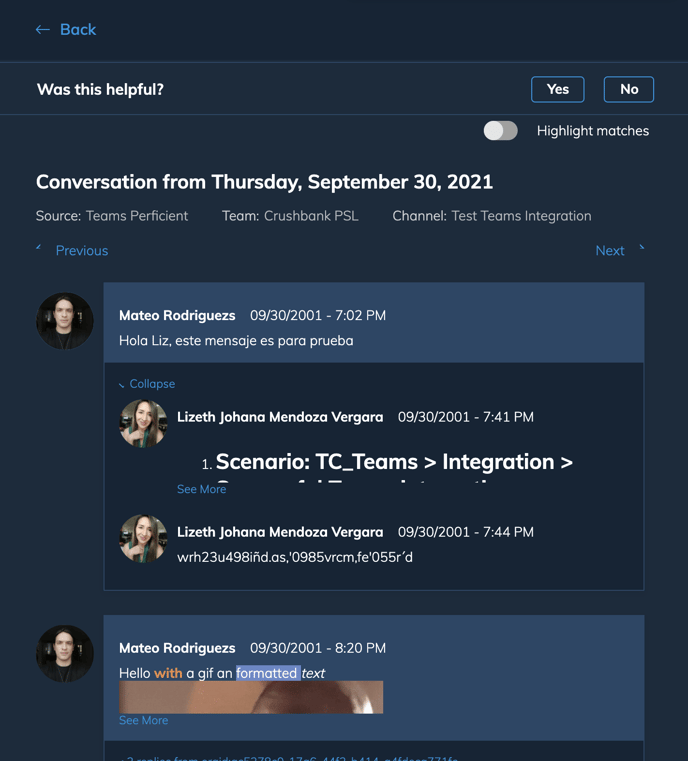Go to the Previous conversation
Screen dimensions: 688x761
point(82,250)
